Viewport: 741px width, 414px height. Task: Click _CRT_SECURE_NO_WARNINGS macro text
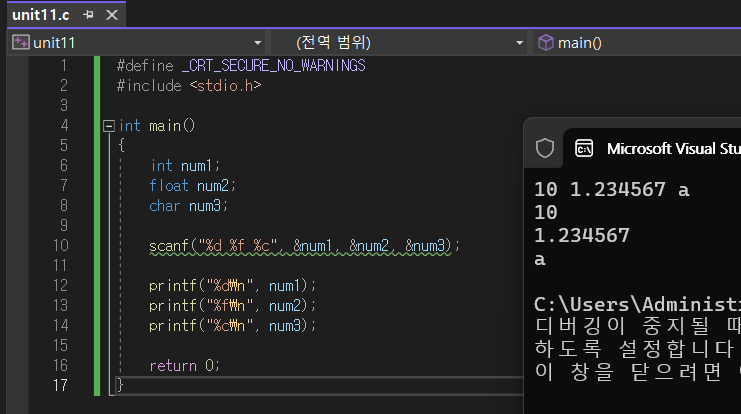[274, 66]
